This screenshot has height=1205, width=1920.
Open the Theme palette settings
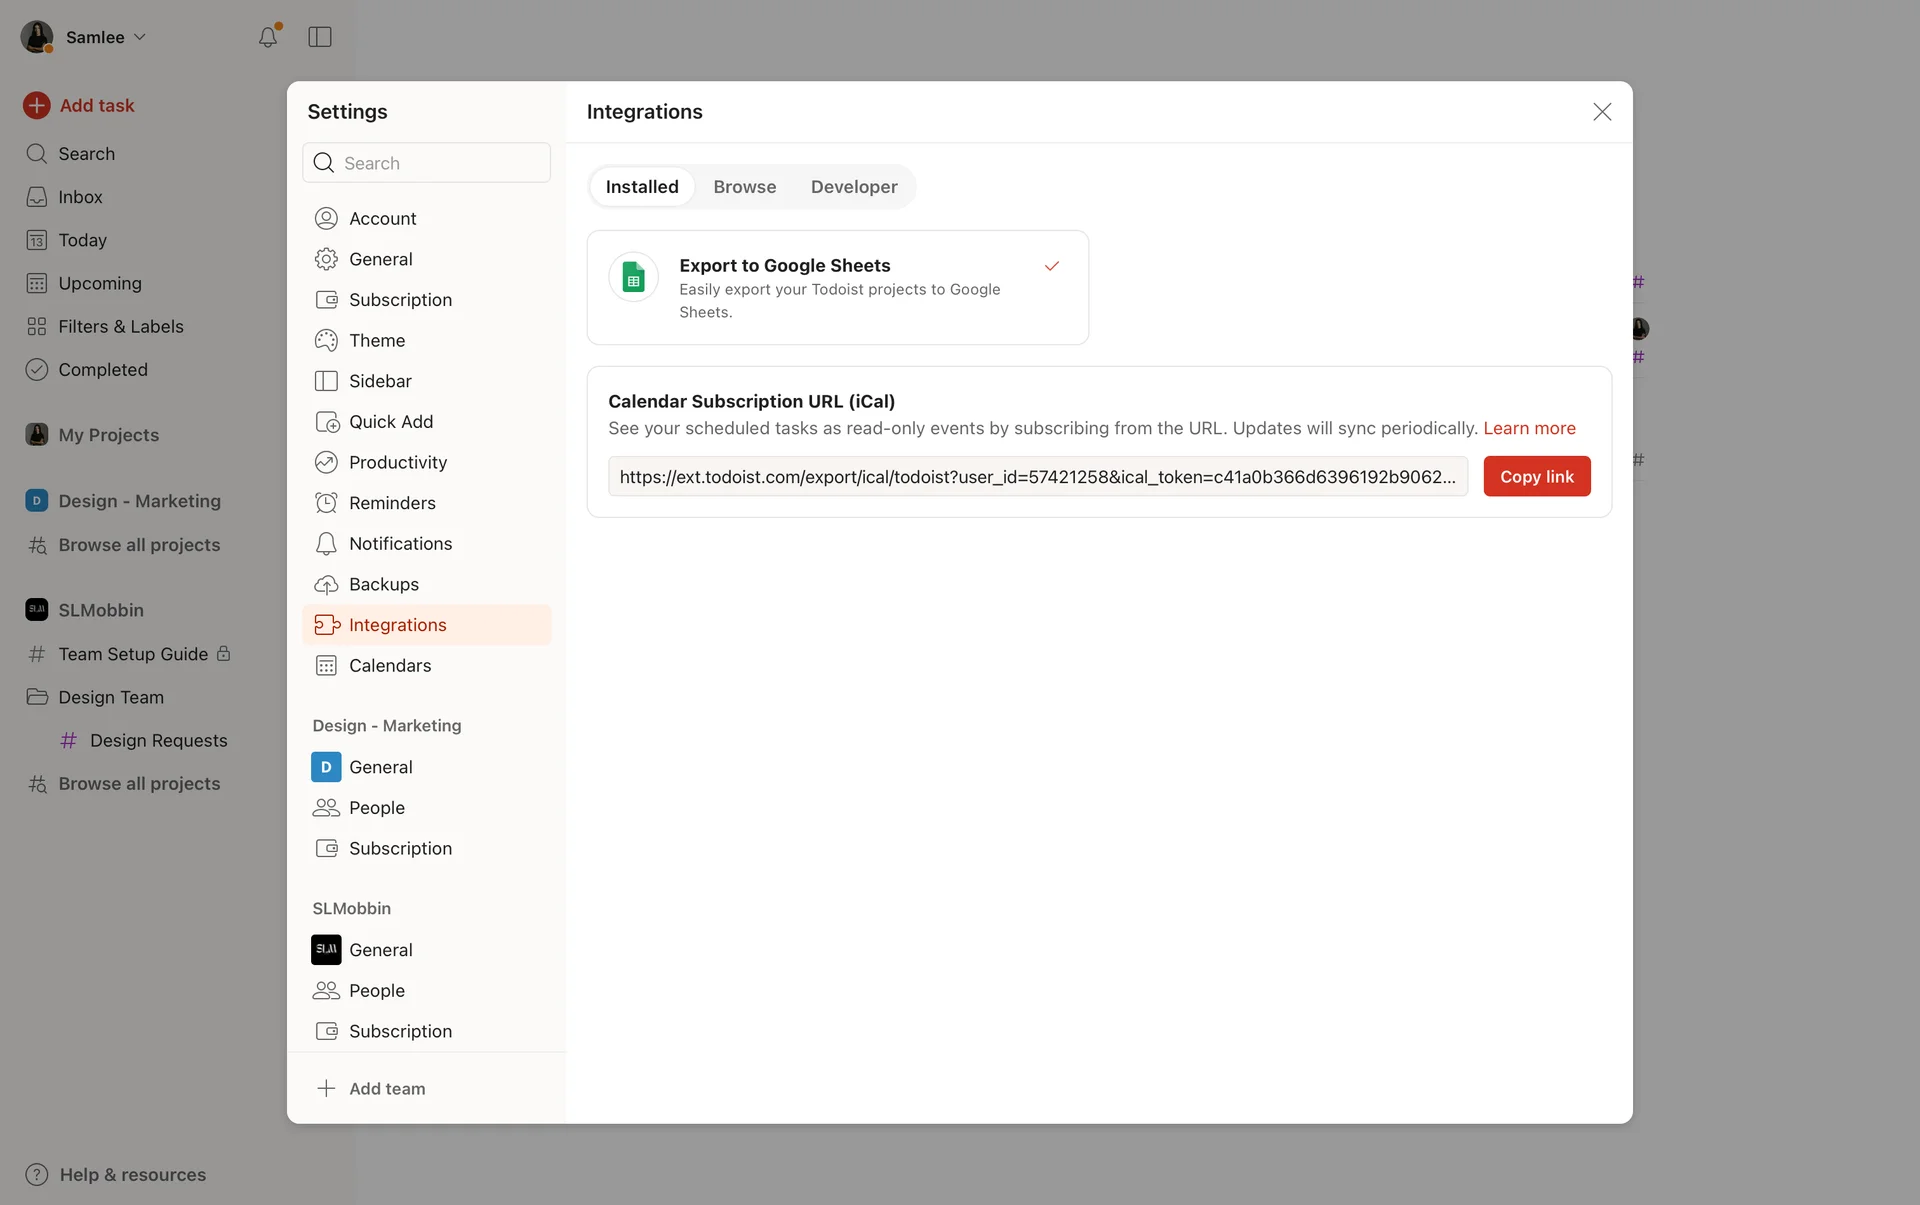(x=376, y=340)
